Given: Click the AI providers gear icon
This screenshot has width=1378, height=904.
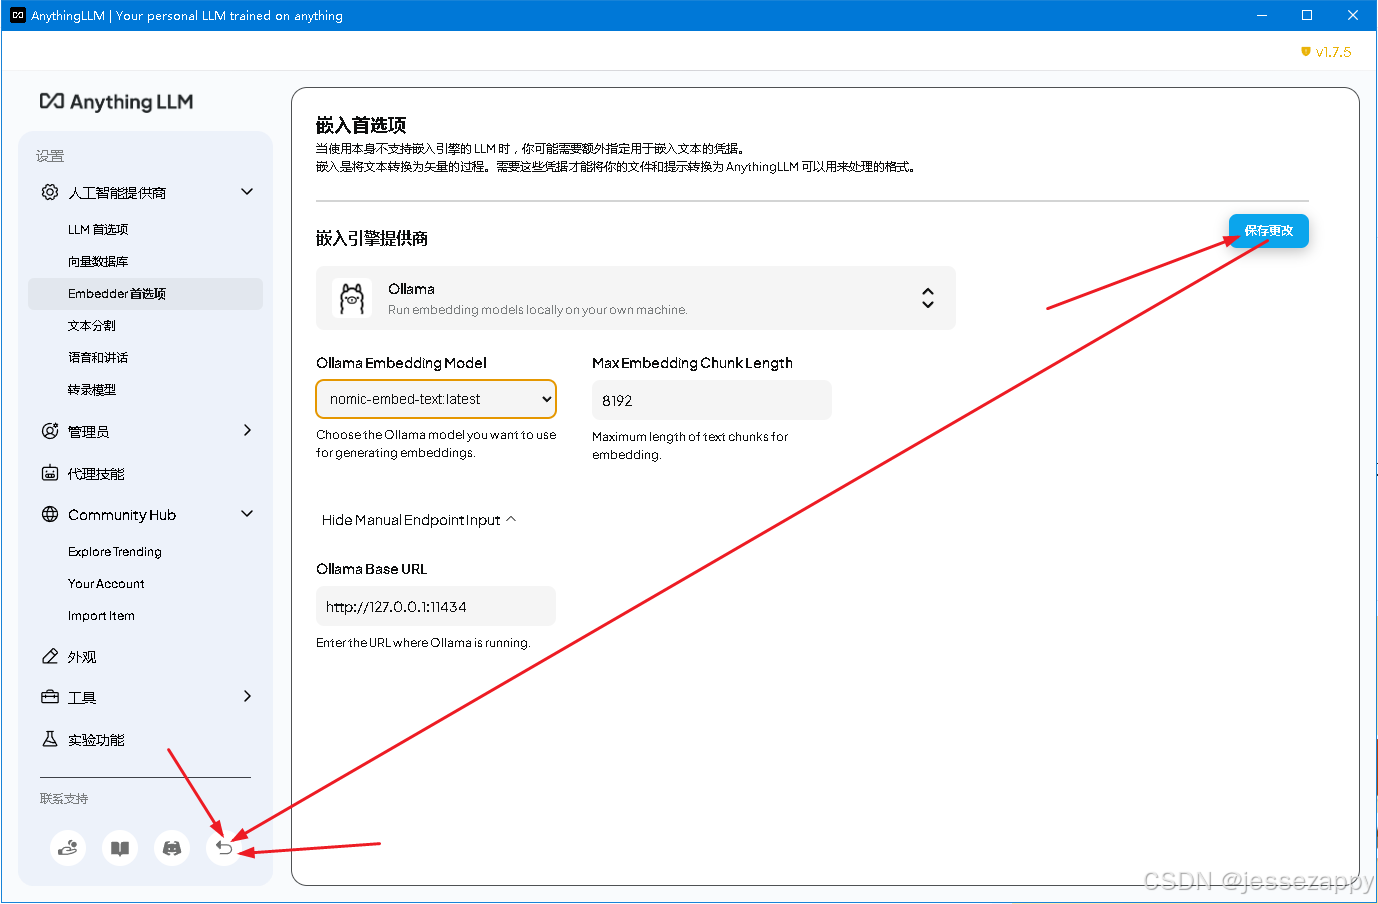Looking at the screenshot, I should [x=50, y=192].
